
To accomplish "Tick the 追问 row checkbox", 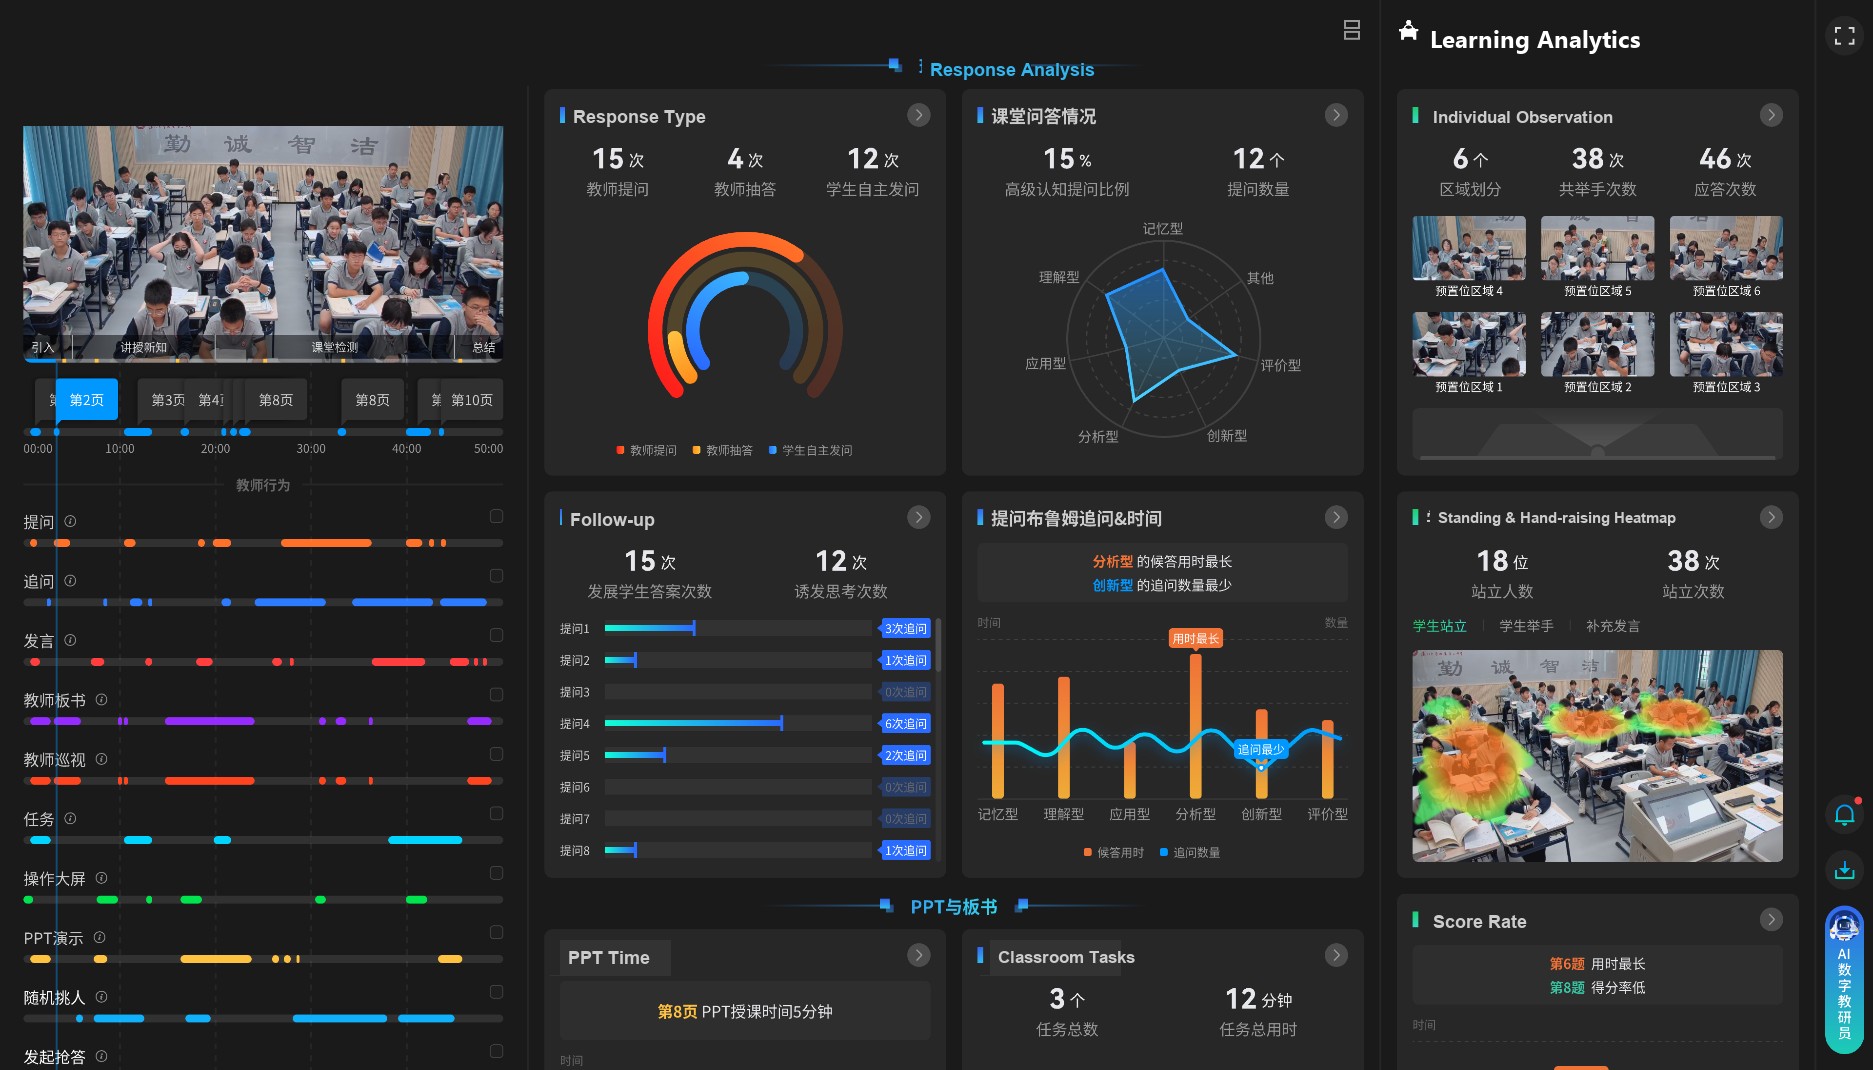I will 496,576.
